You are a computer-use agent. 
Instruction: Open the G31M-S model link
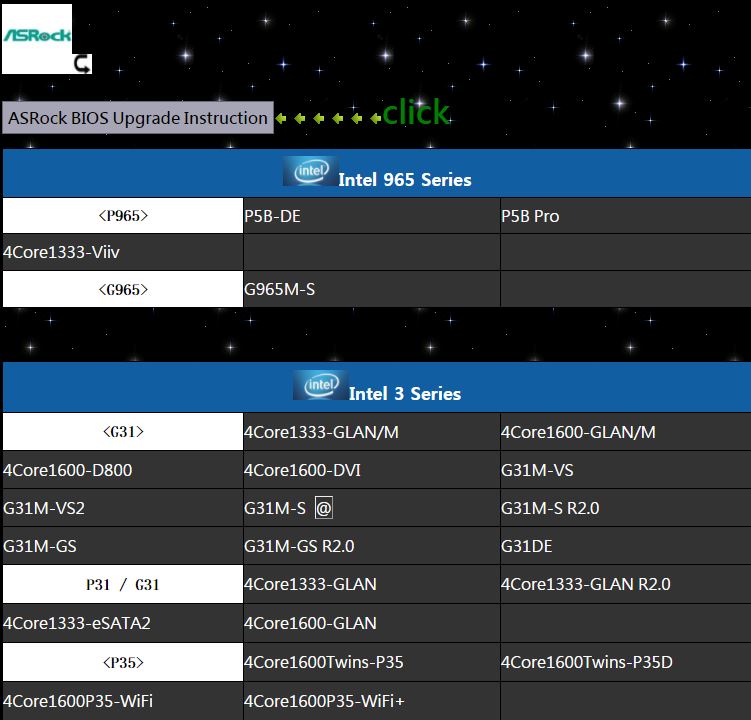(275, 508)
